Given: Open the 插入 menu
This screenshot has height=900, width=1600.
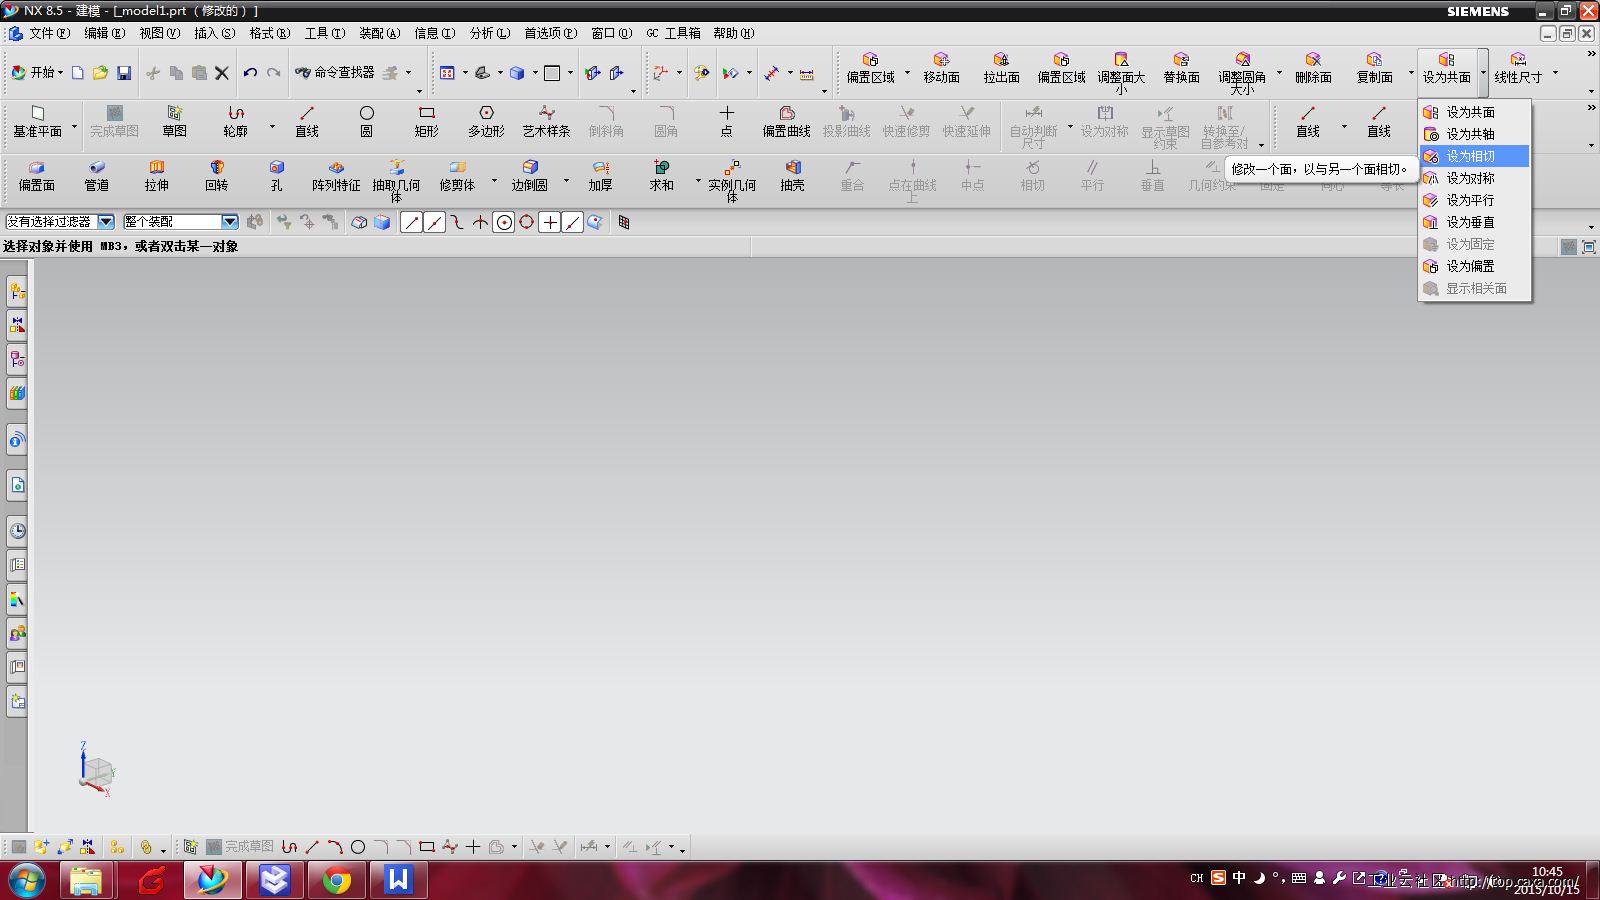Looking at the screenshot, I should (x=214, y=33).
